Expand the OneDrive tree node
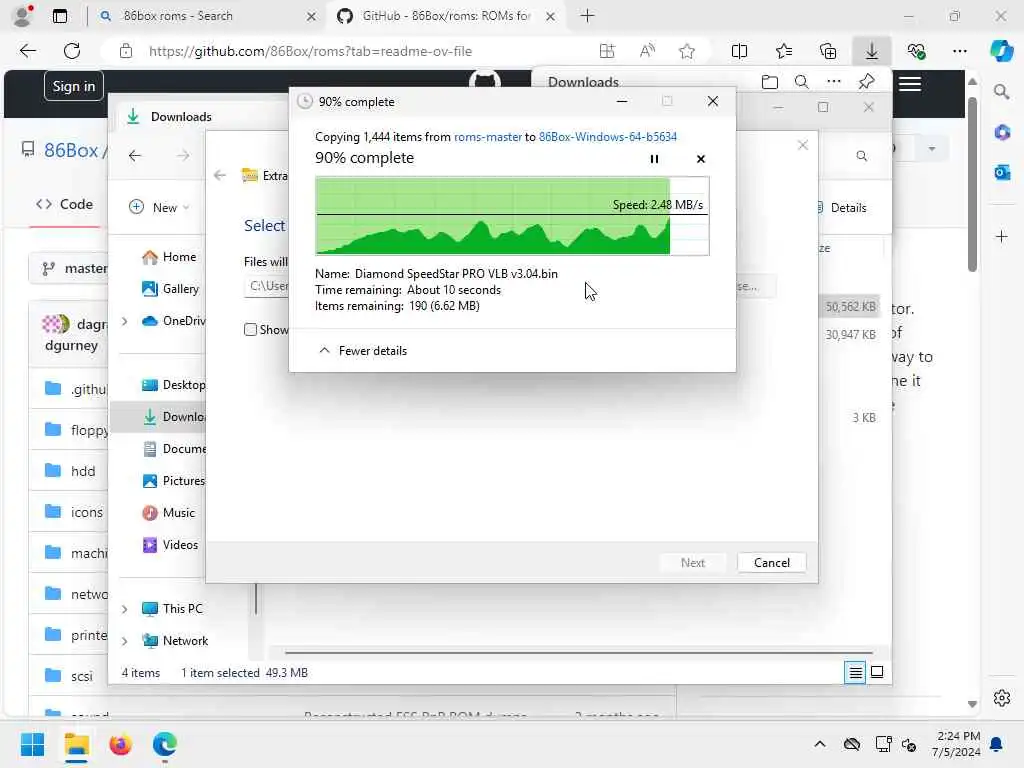The width and height of the screenshot is (1024, 768). (124, 321)
